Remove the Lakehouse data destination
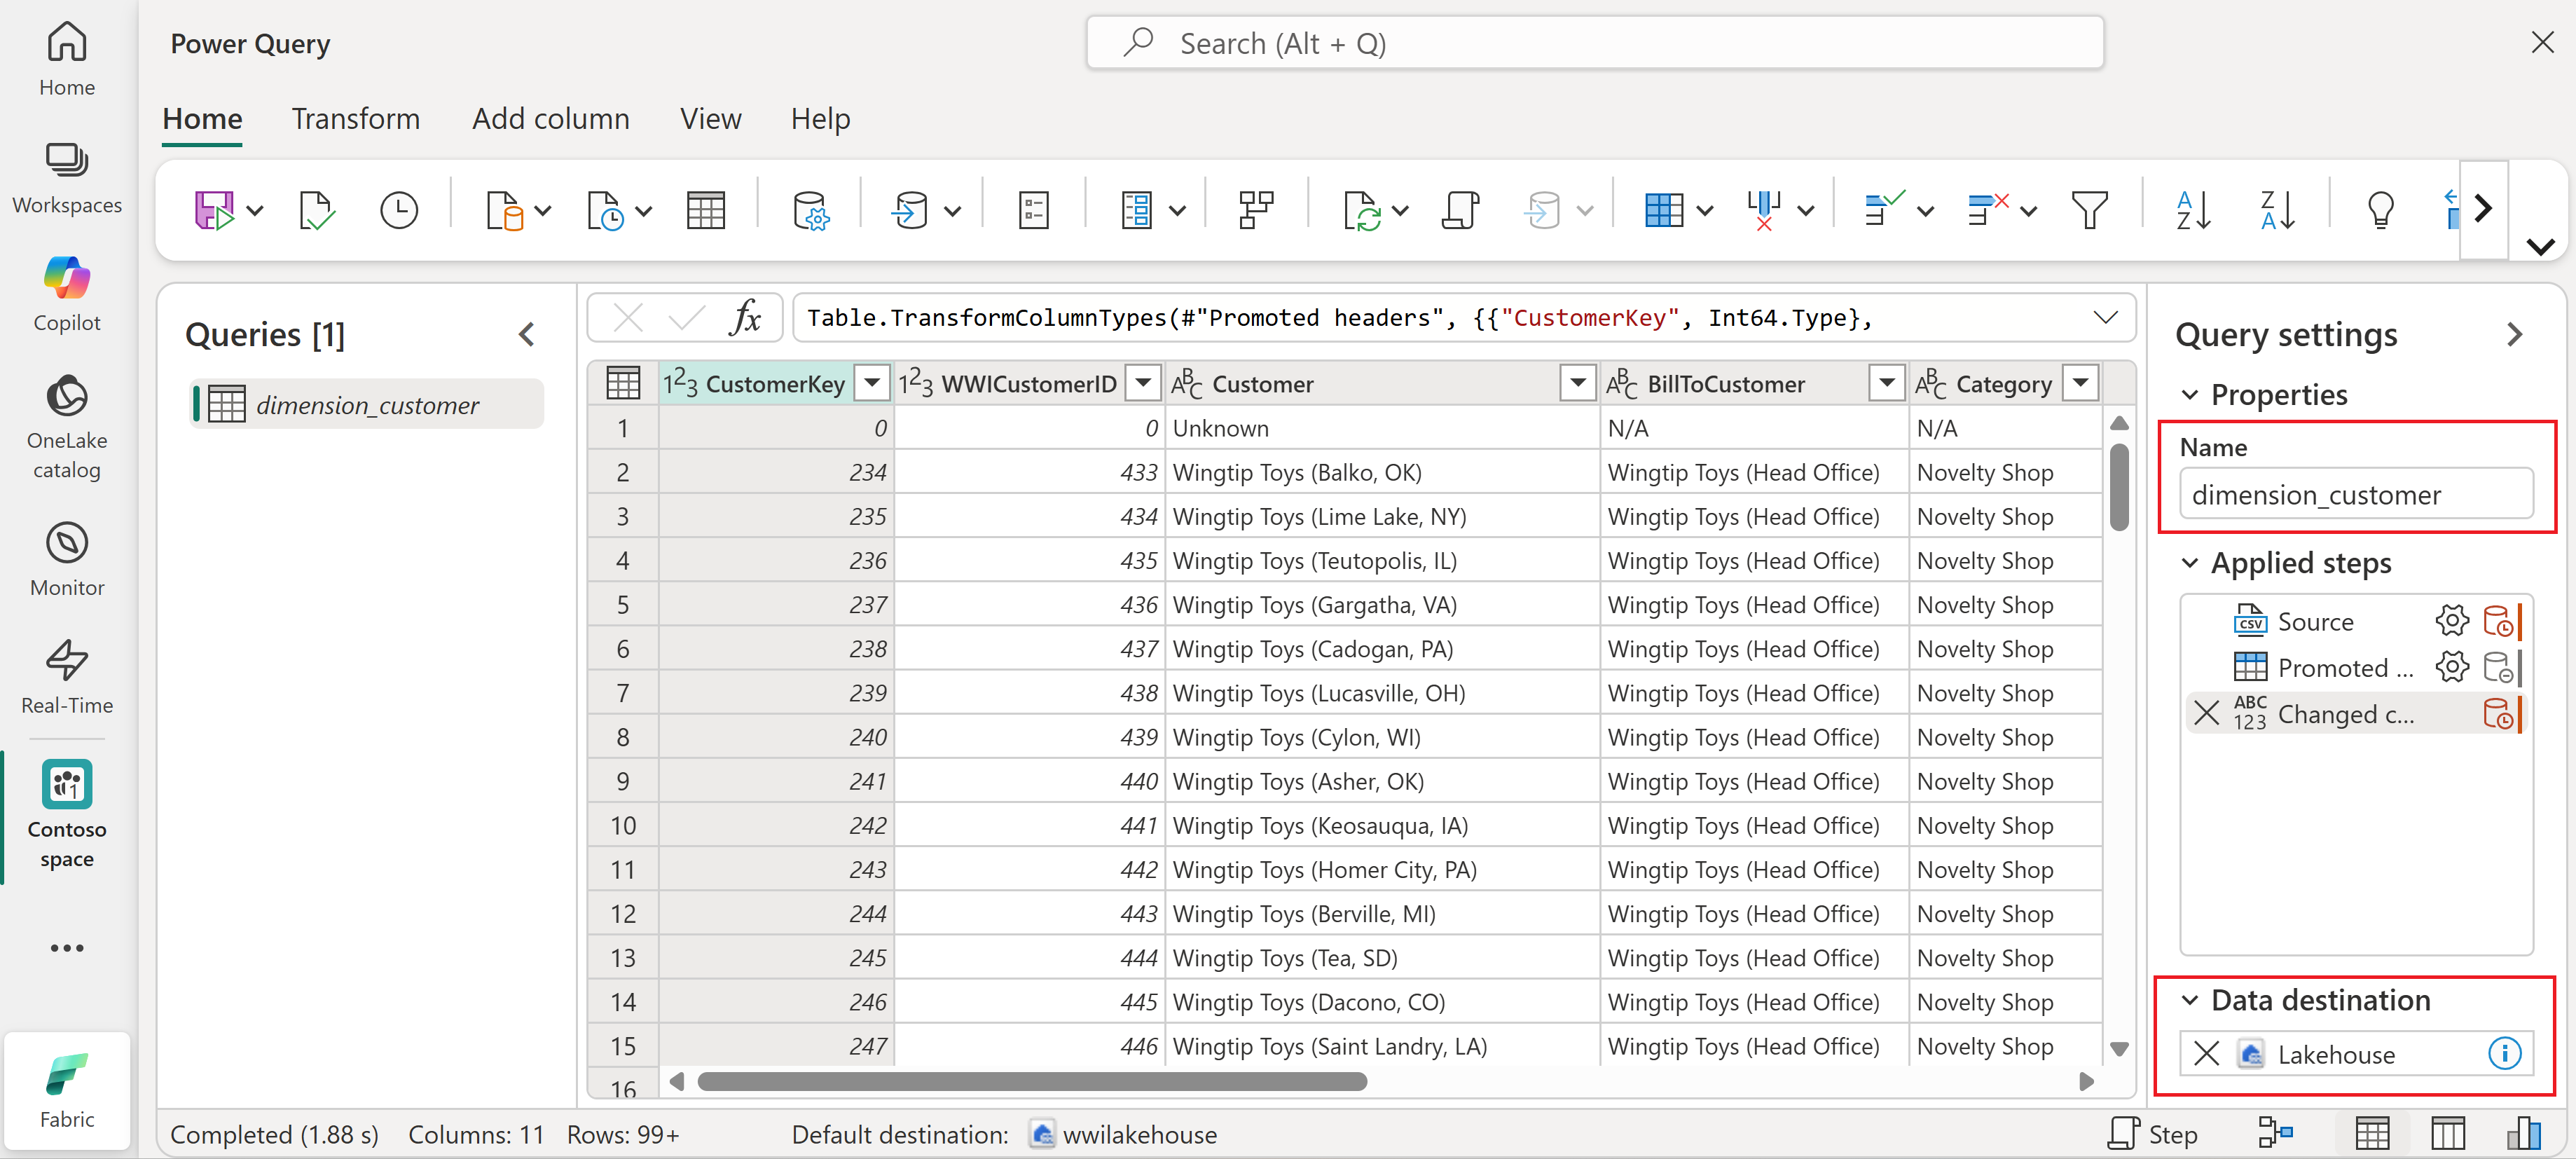 tap(2207, 1053)
